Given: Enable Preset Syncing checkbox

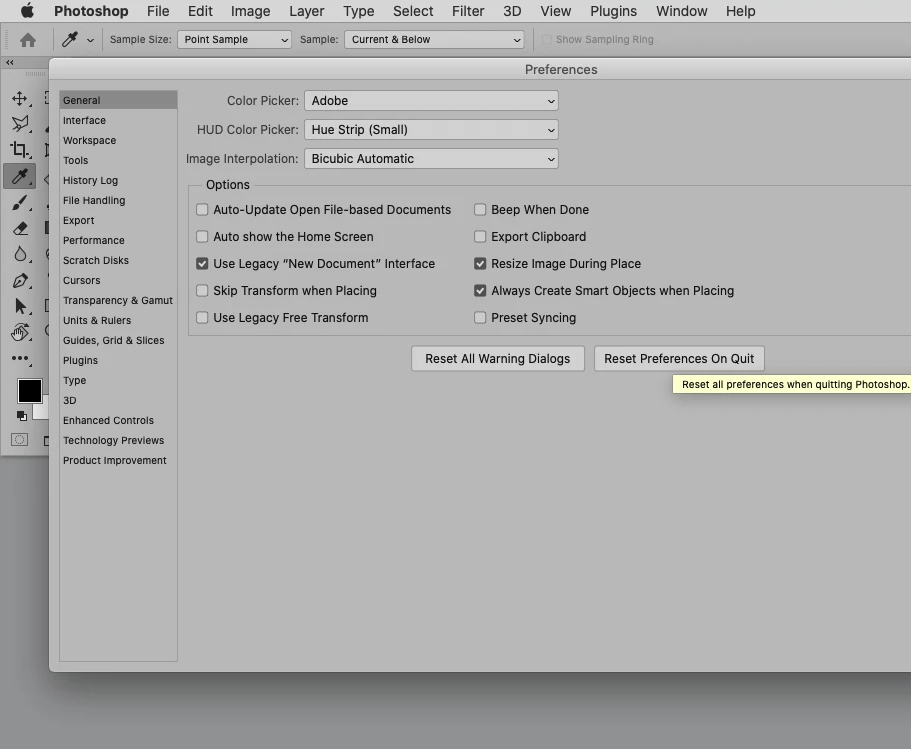Looking at the screenshot, I should click(480, 318).
